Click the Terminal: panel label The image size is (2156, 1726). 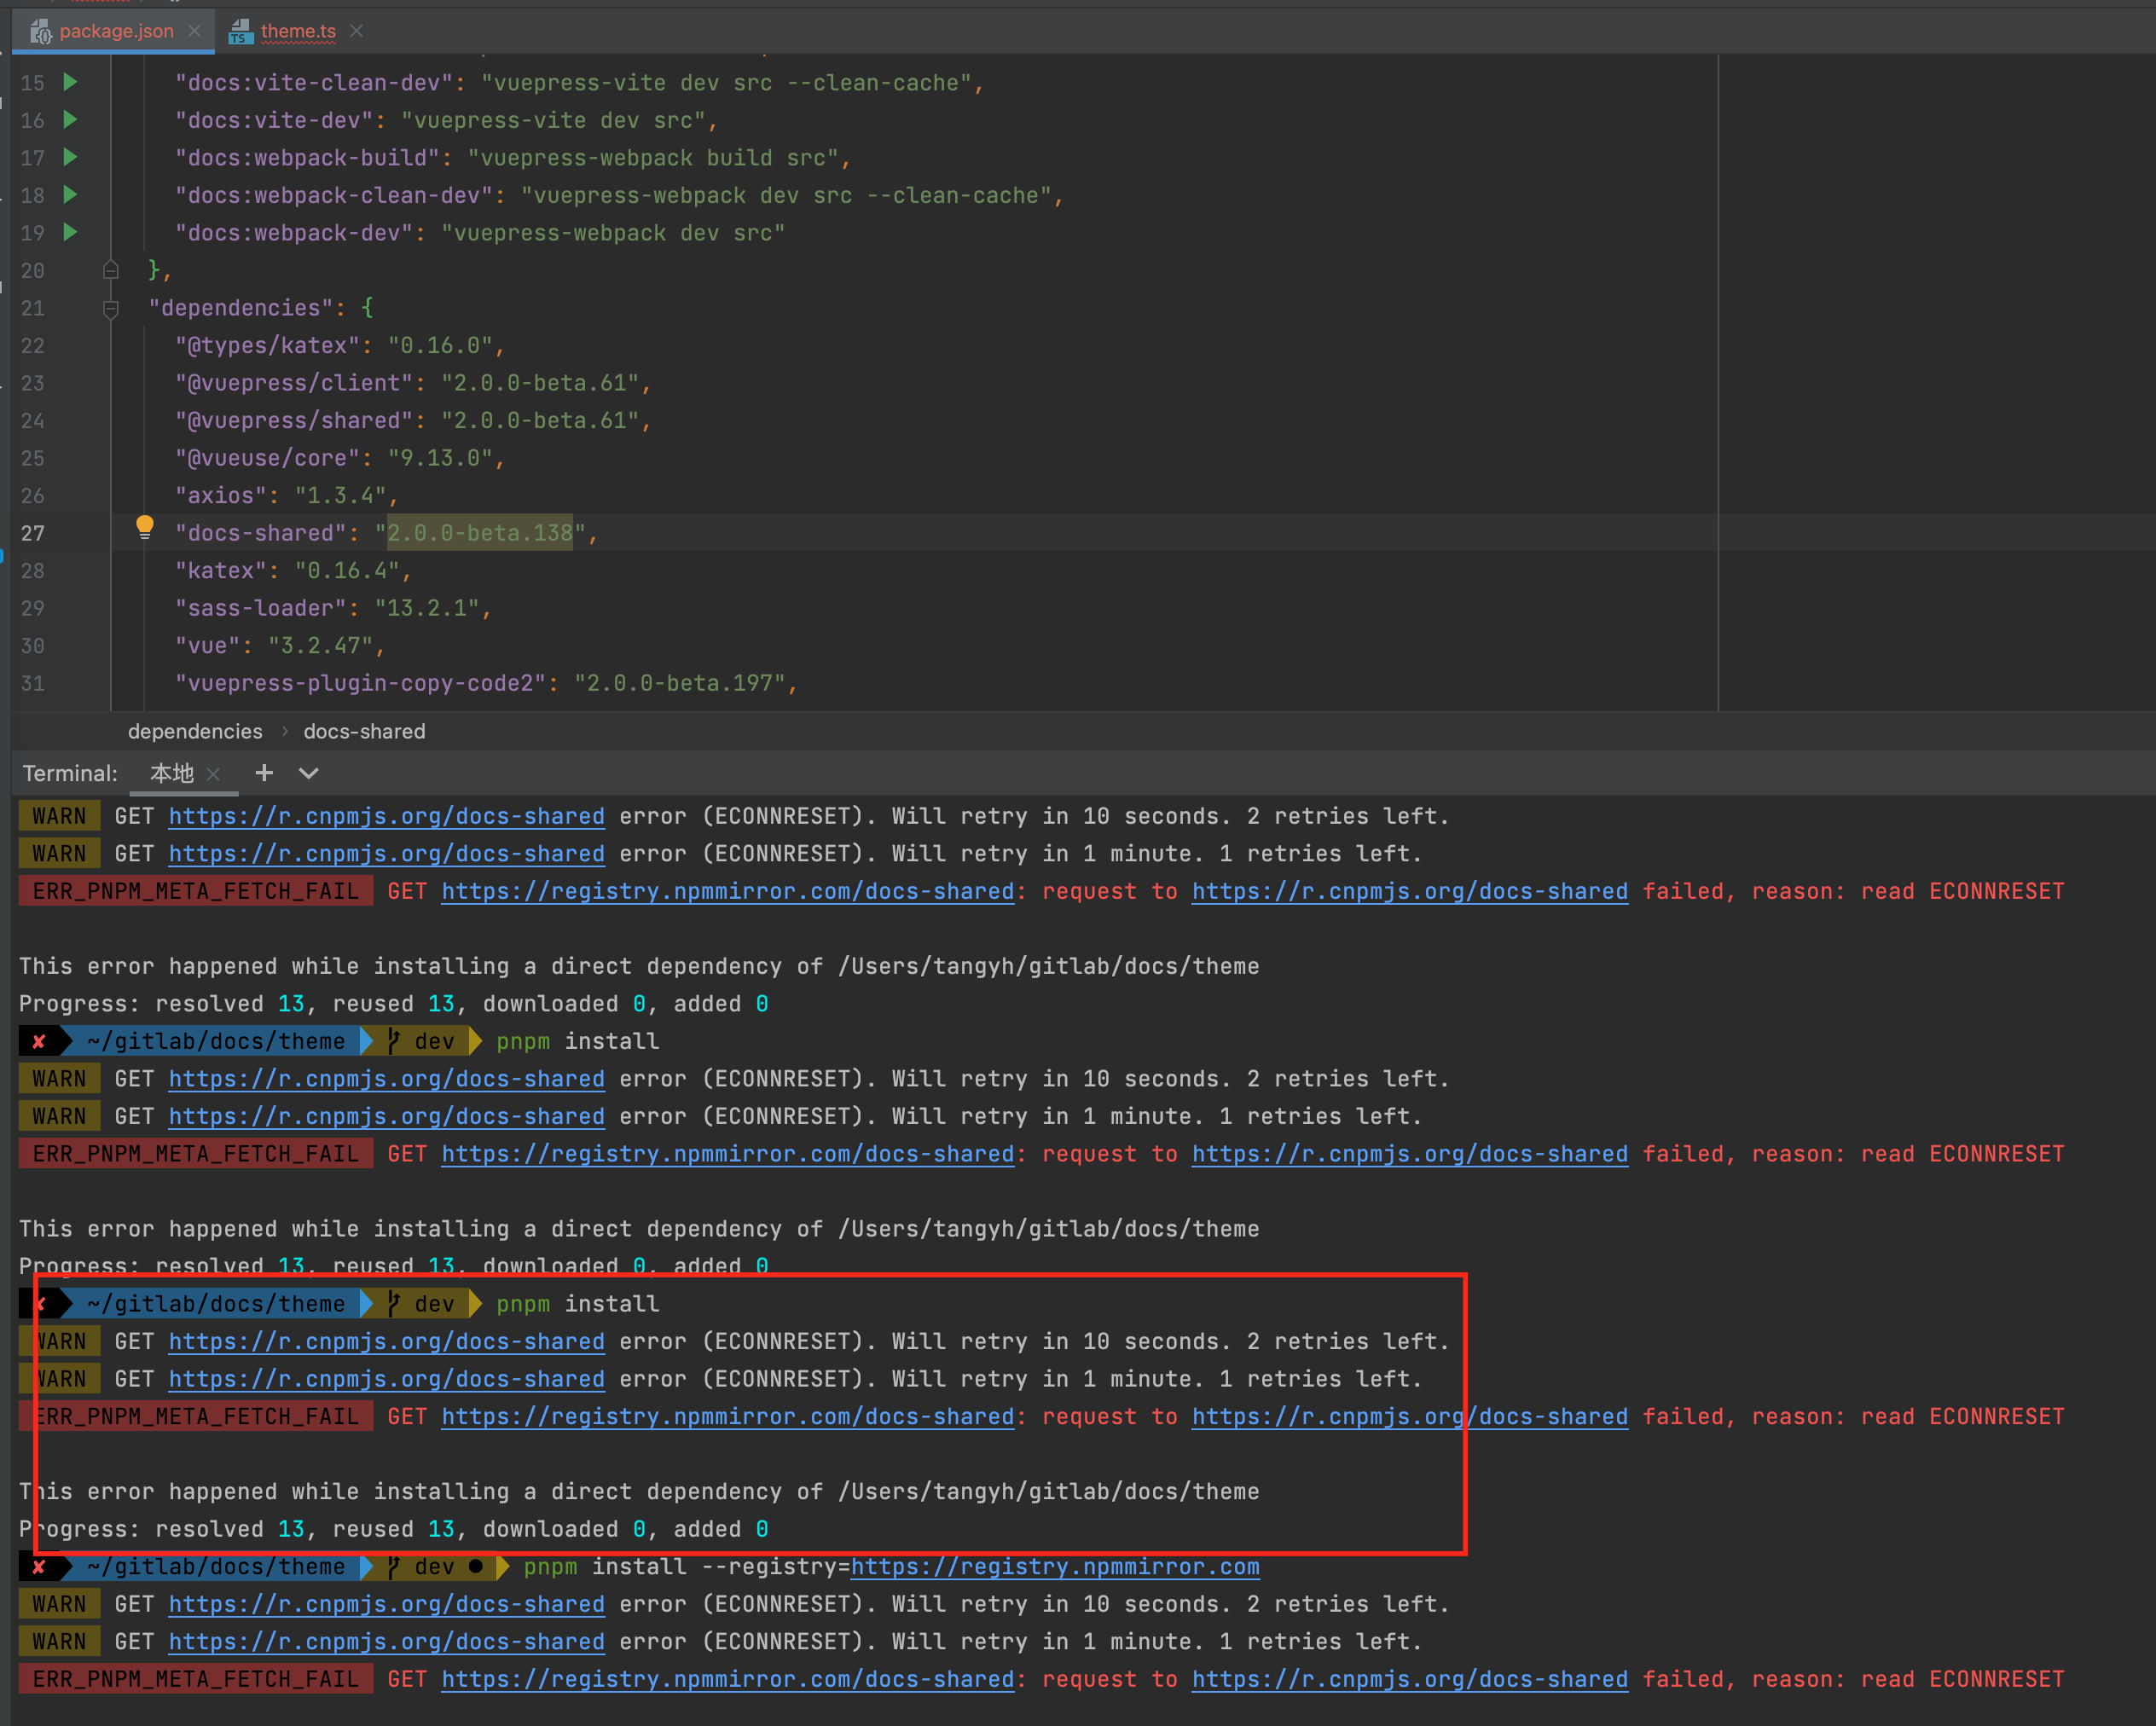70,774
